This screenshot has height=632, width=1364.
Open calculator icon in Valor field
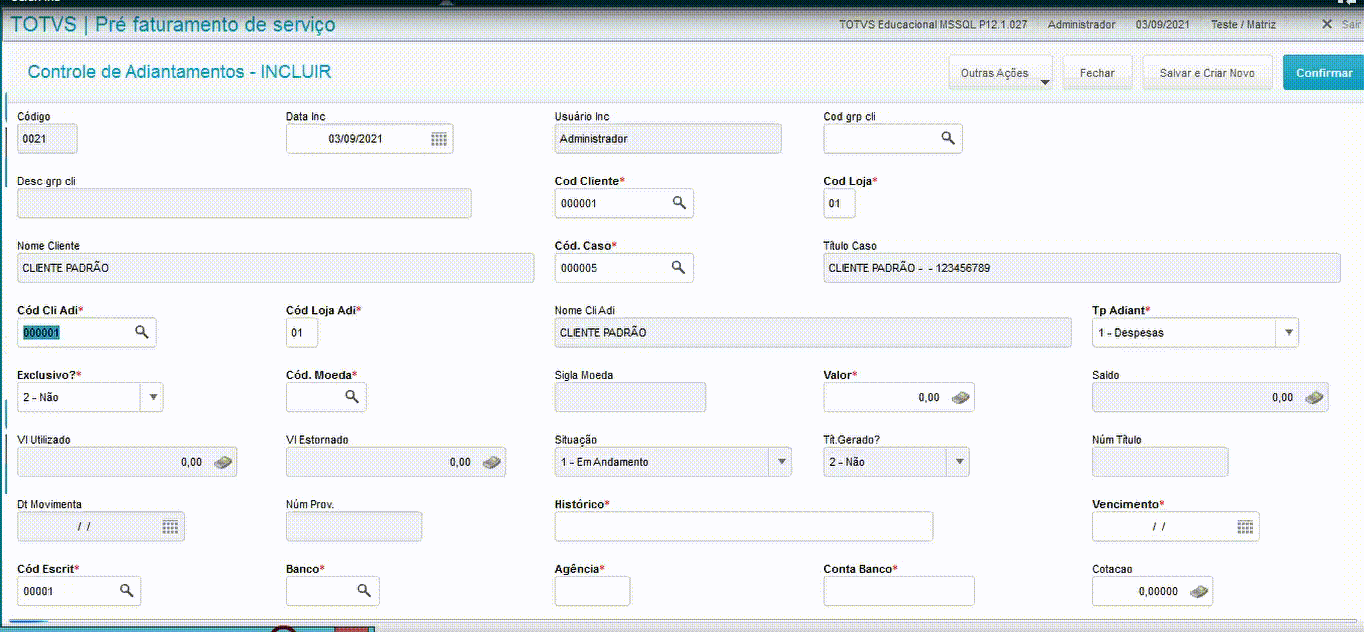click(x=960, y=397)
